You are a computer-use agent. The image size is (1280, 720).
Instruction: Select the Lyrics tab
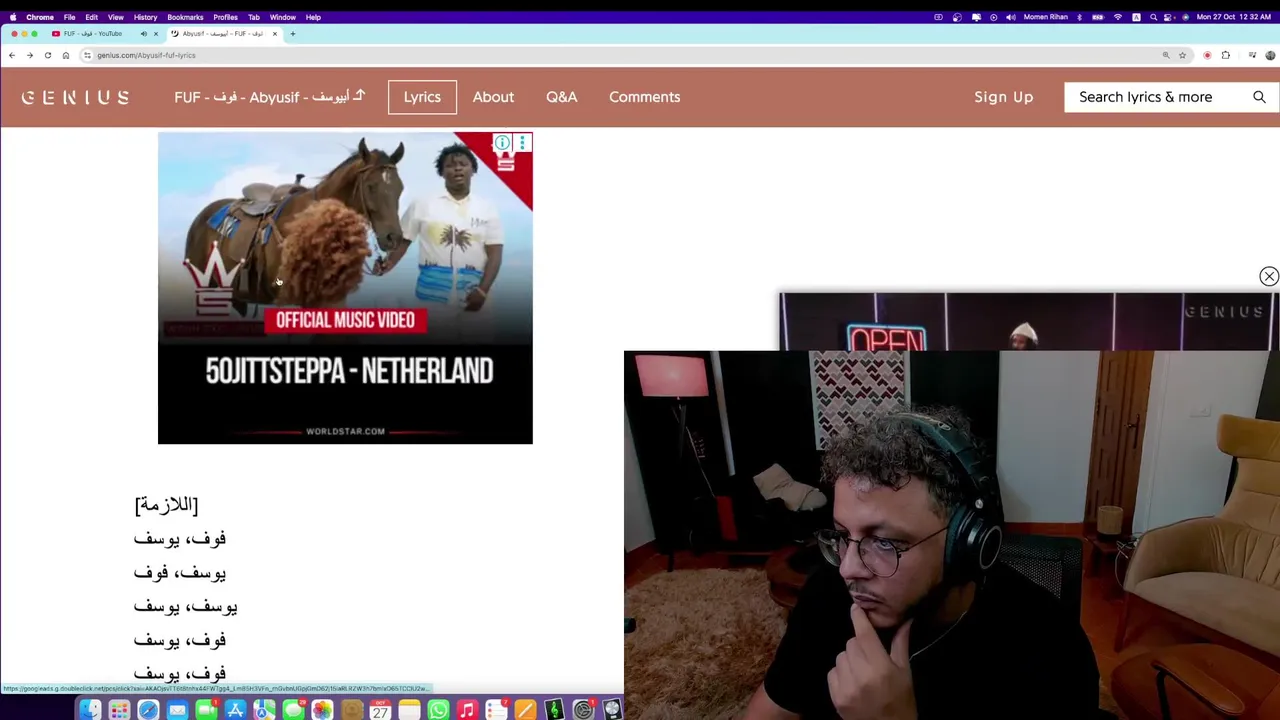[x=422, y=97]
